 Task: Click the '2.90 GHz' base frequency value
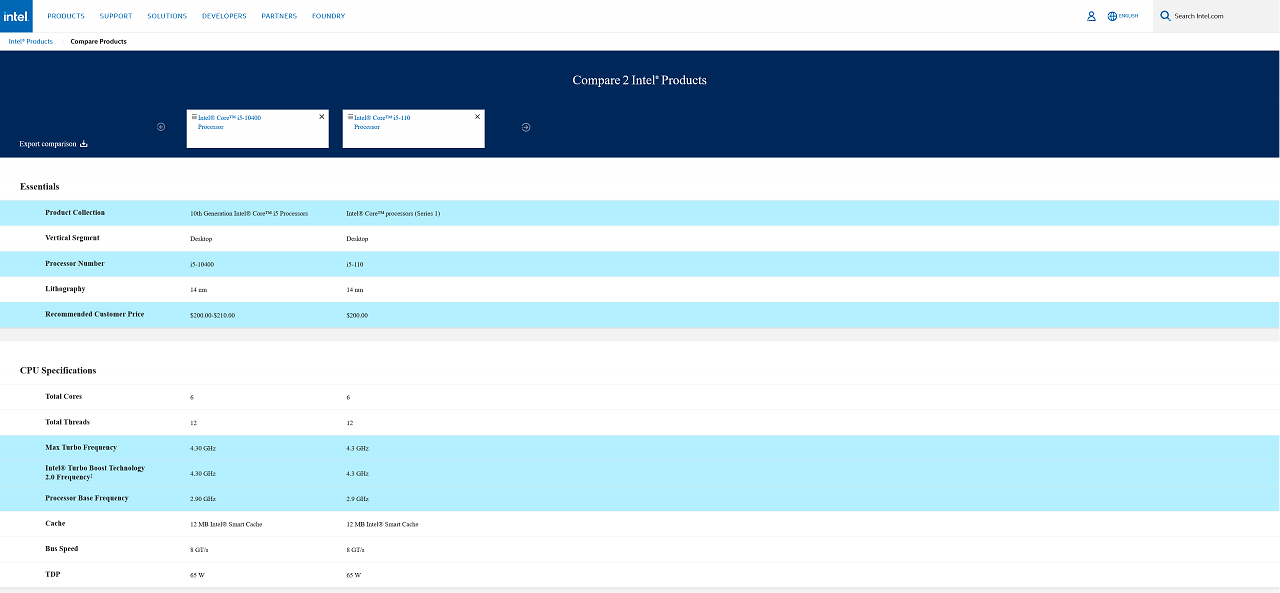[x=203, y=499]
